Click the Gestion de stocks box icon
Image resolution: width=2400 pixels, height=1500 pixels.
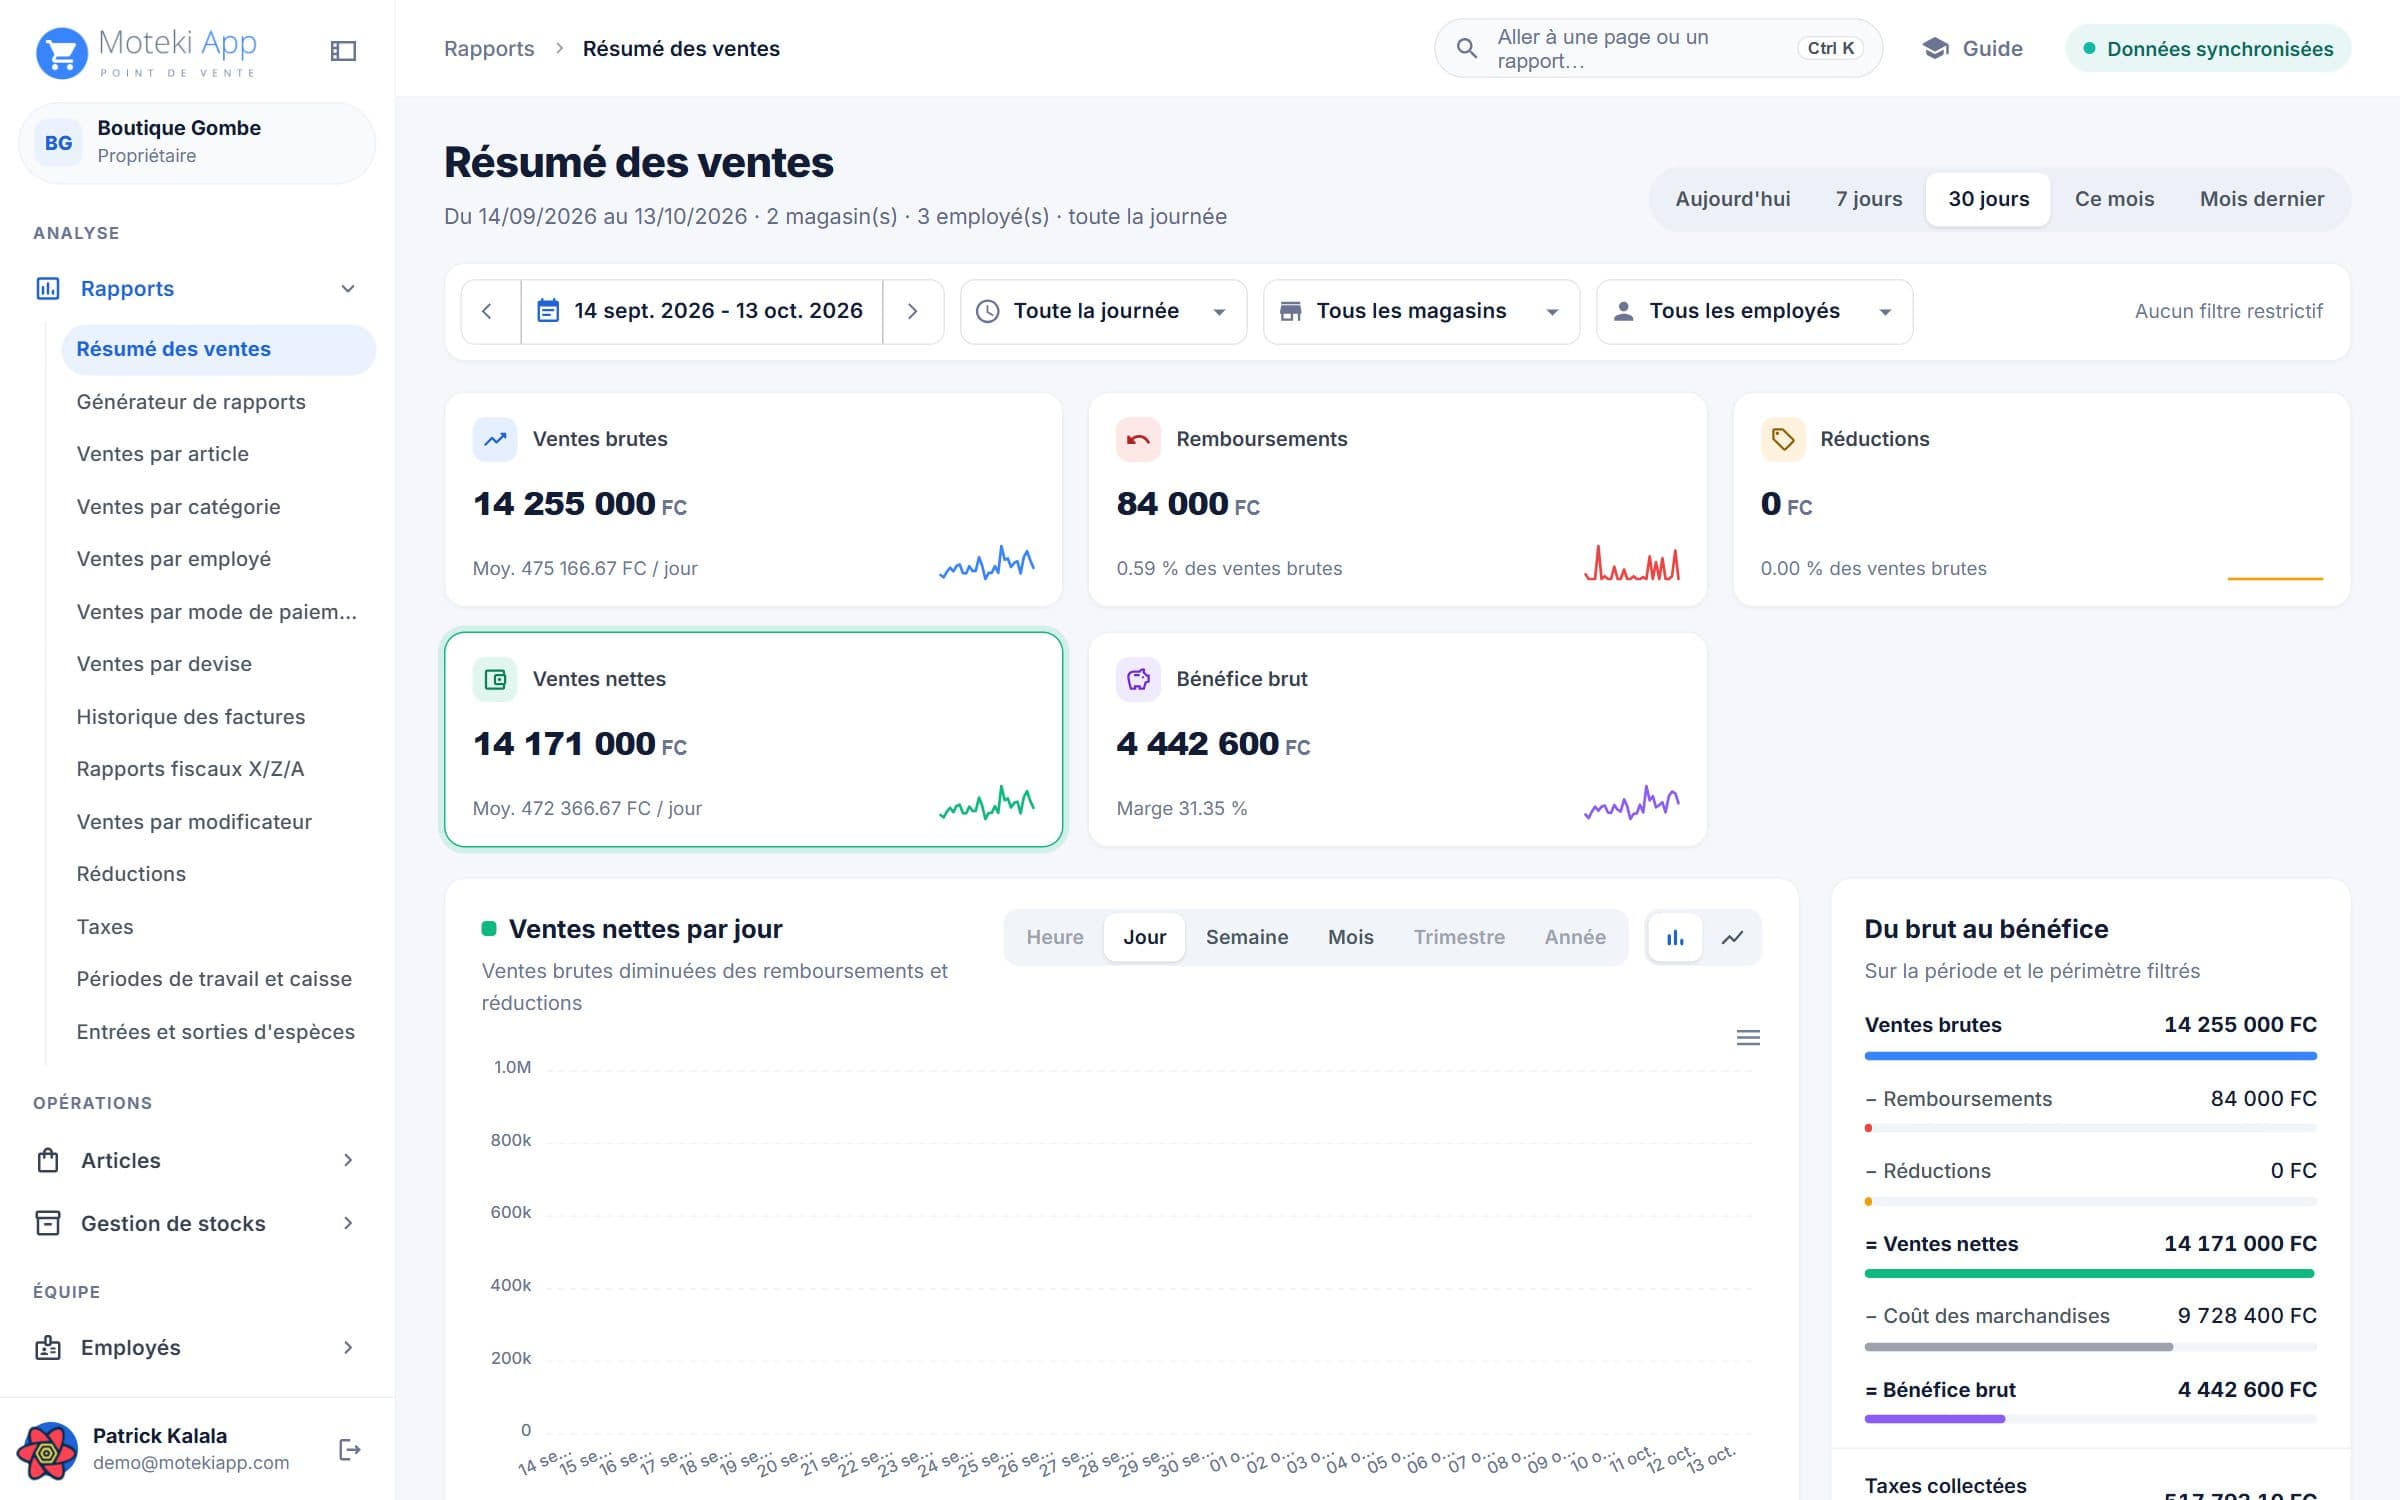click(x=47, y=1224)
